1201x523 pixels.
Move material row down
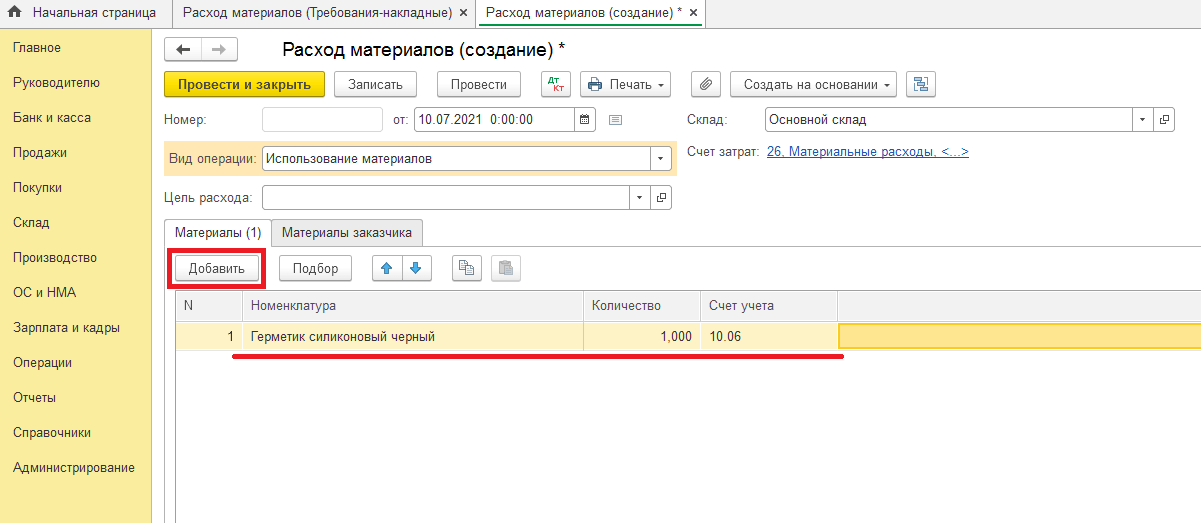pos(415,268)
